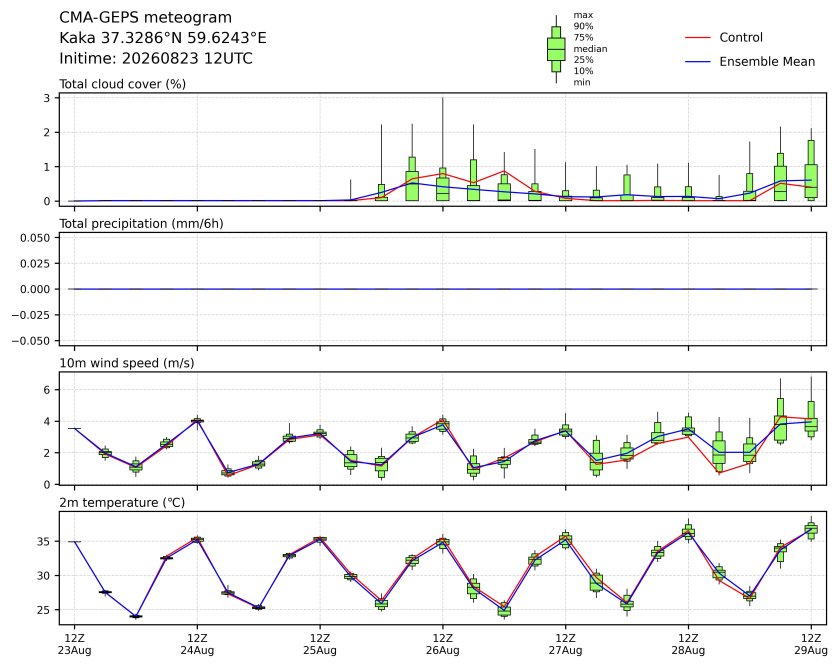Click the blue Ensemble Mean legend line
Image resolution: width=839 pixels, height=667 pixels.
pyautogui.click(x=697, y=62)
